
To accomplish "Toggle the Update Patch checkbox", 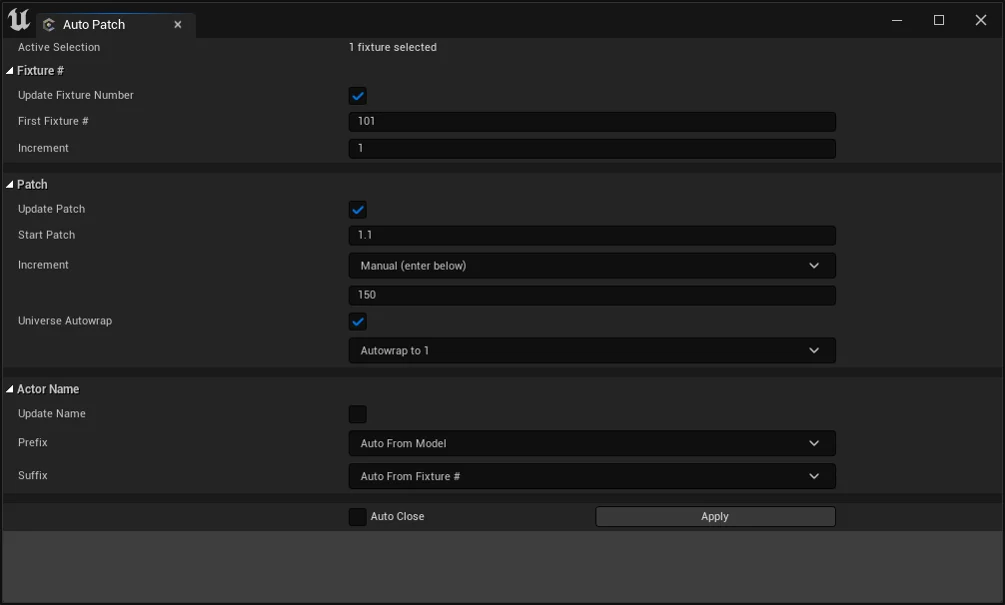I will pos(358,210).
